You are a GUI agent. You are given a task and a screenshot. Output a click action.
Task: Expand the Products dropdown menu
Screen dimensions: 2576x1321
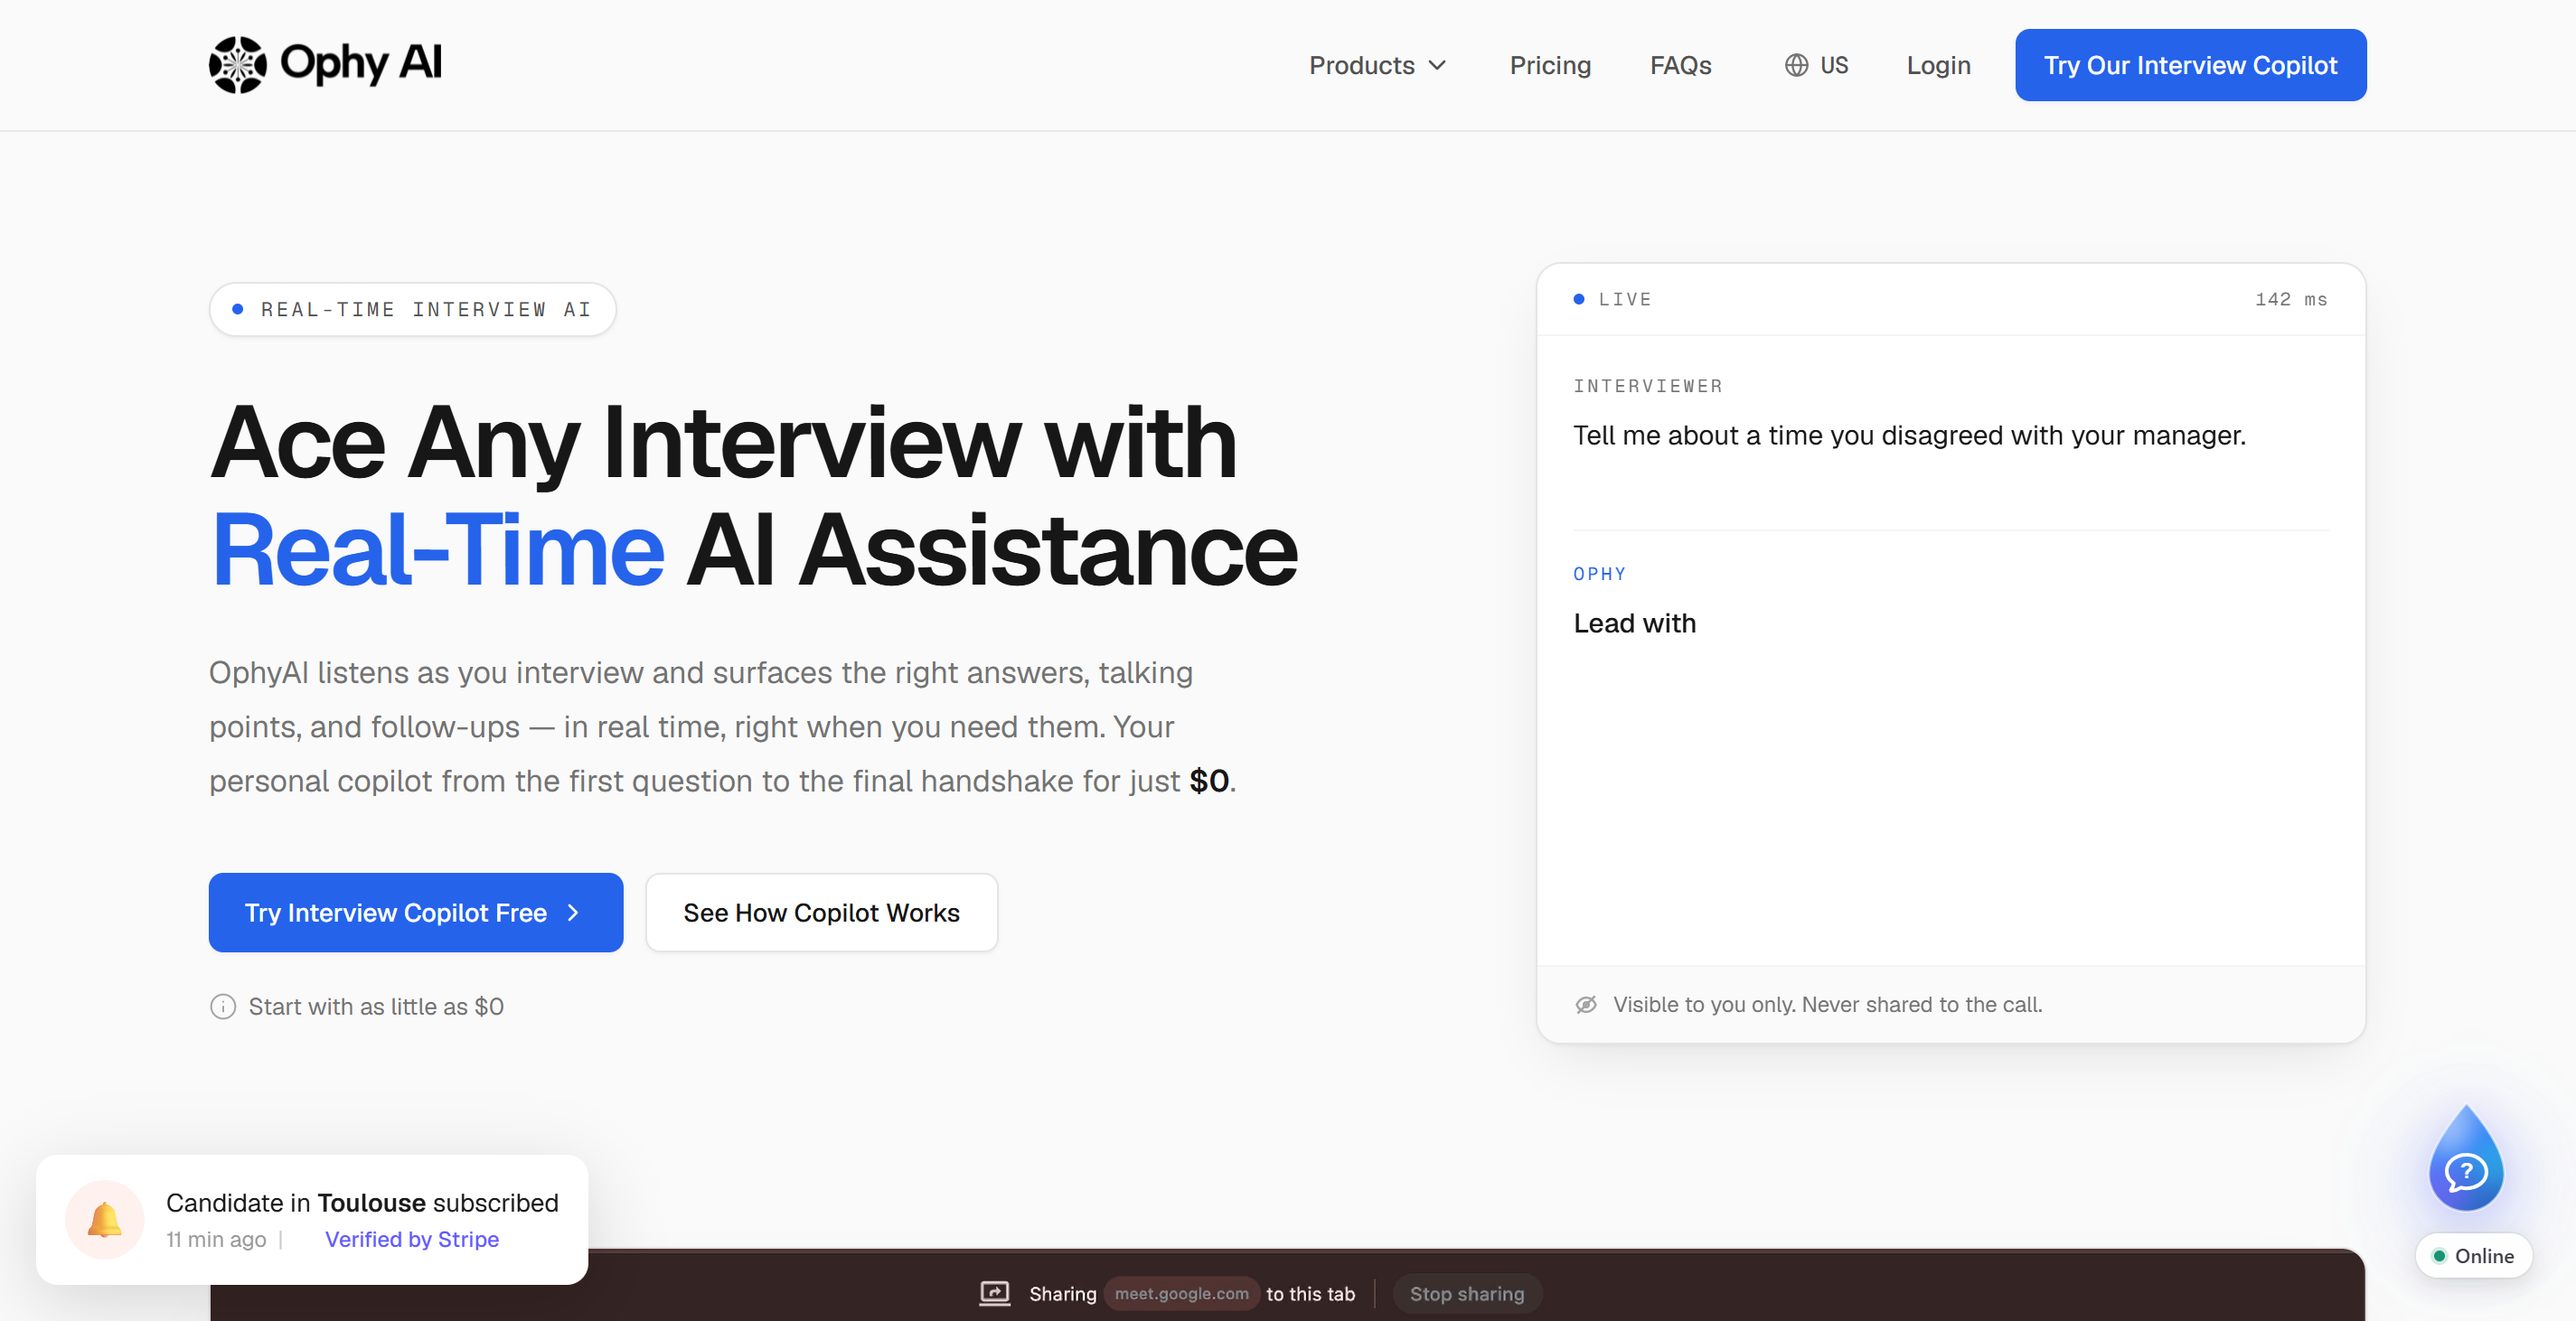1377,65
